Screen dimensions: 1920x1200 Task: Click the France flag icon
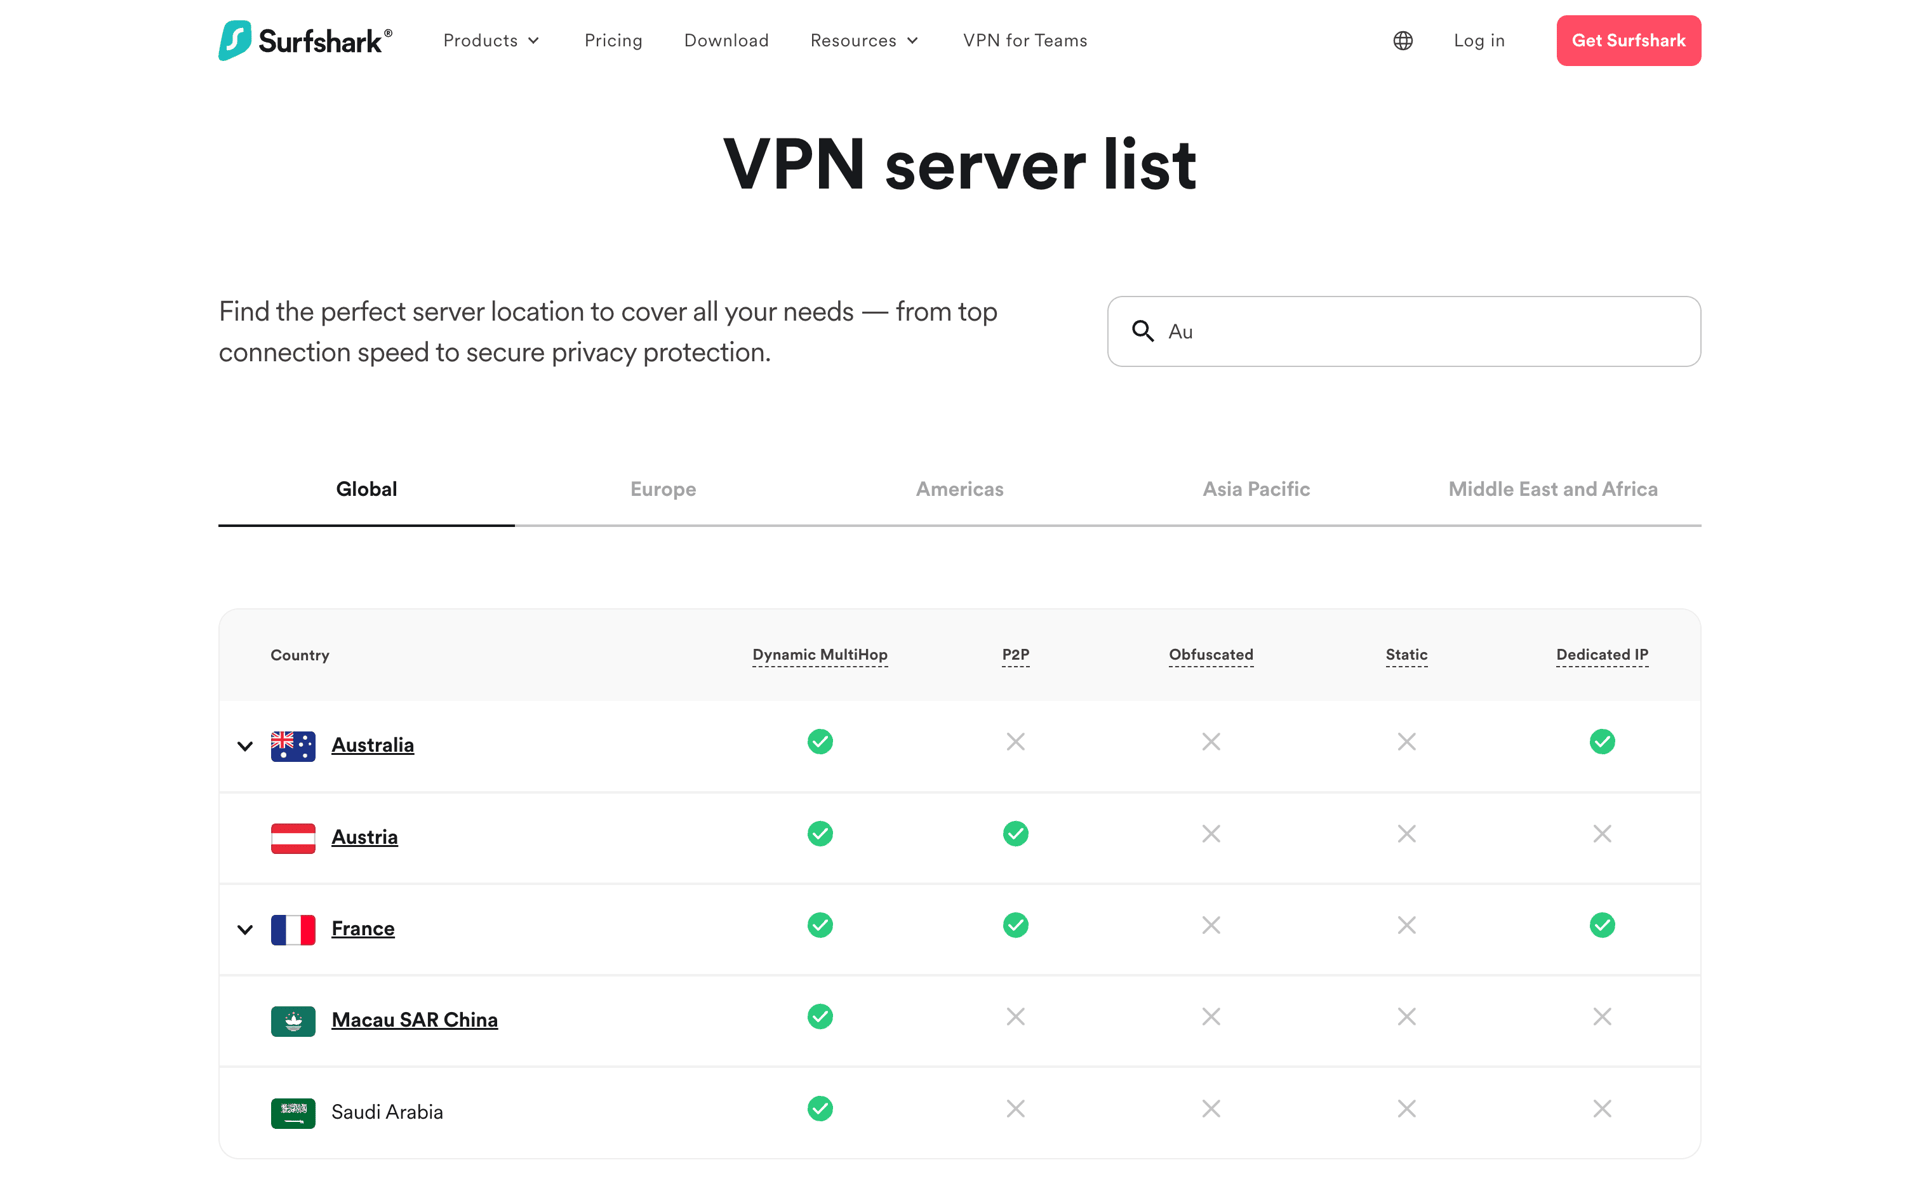click(293, 930)
